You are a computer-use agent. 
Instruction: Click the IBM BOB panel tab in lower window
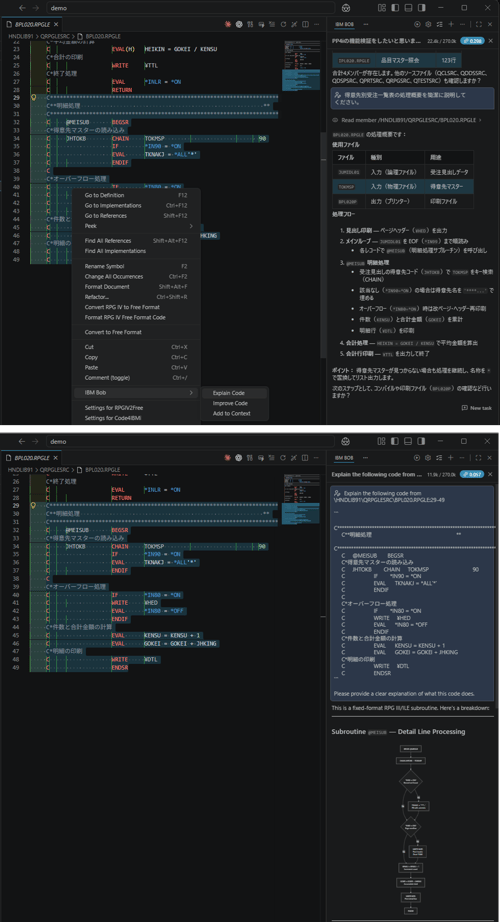(x=344, y=457)
